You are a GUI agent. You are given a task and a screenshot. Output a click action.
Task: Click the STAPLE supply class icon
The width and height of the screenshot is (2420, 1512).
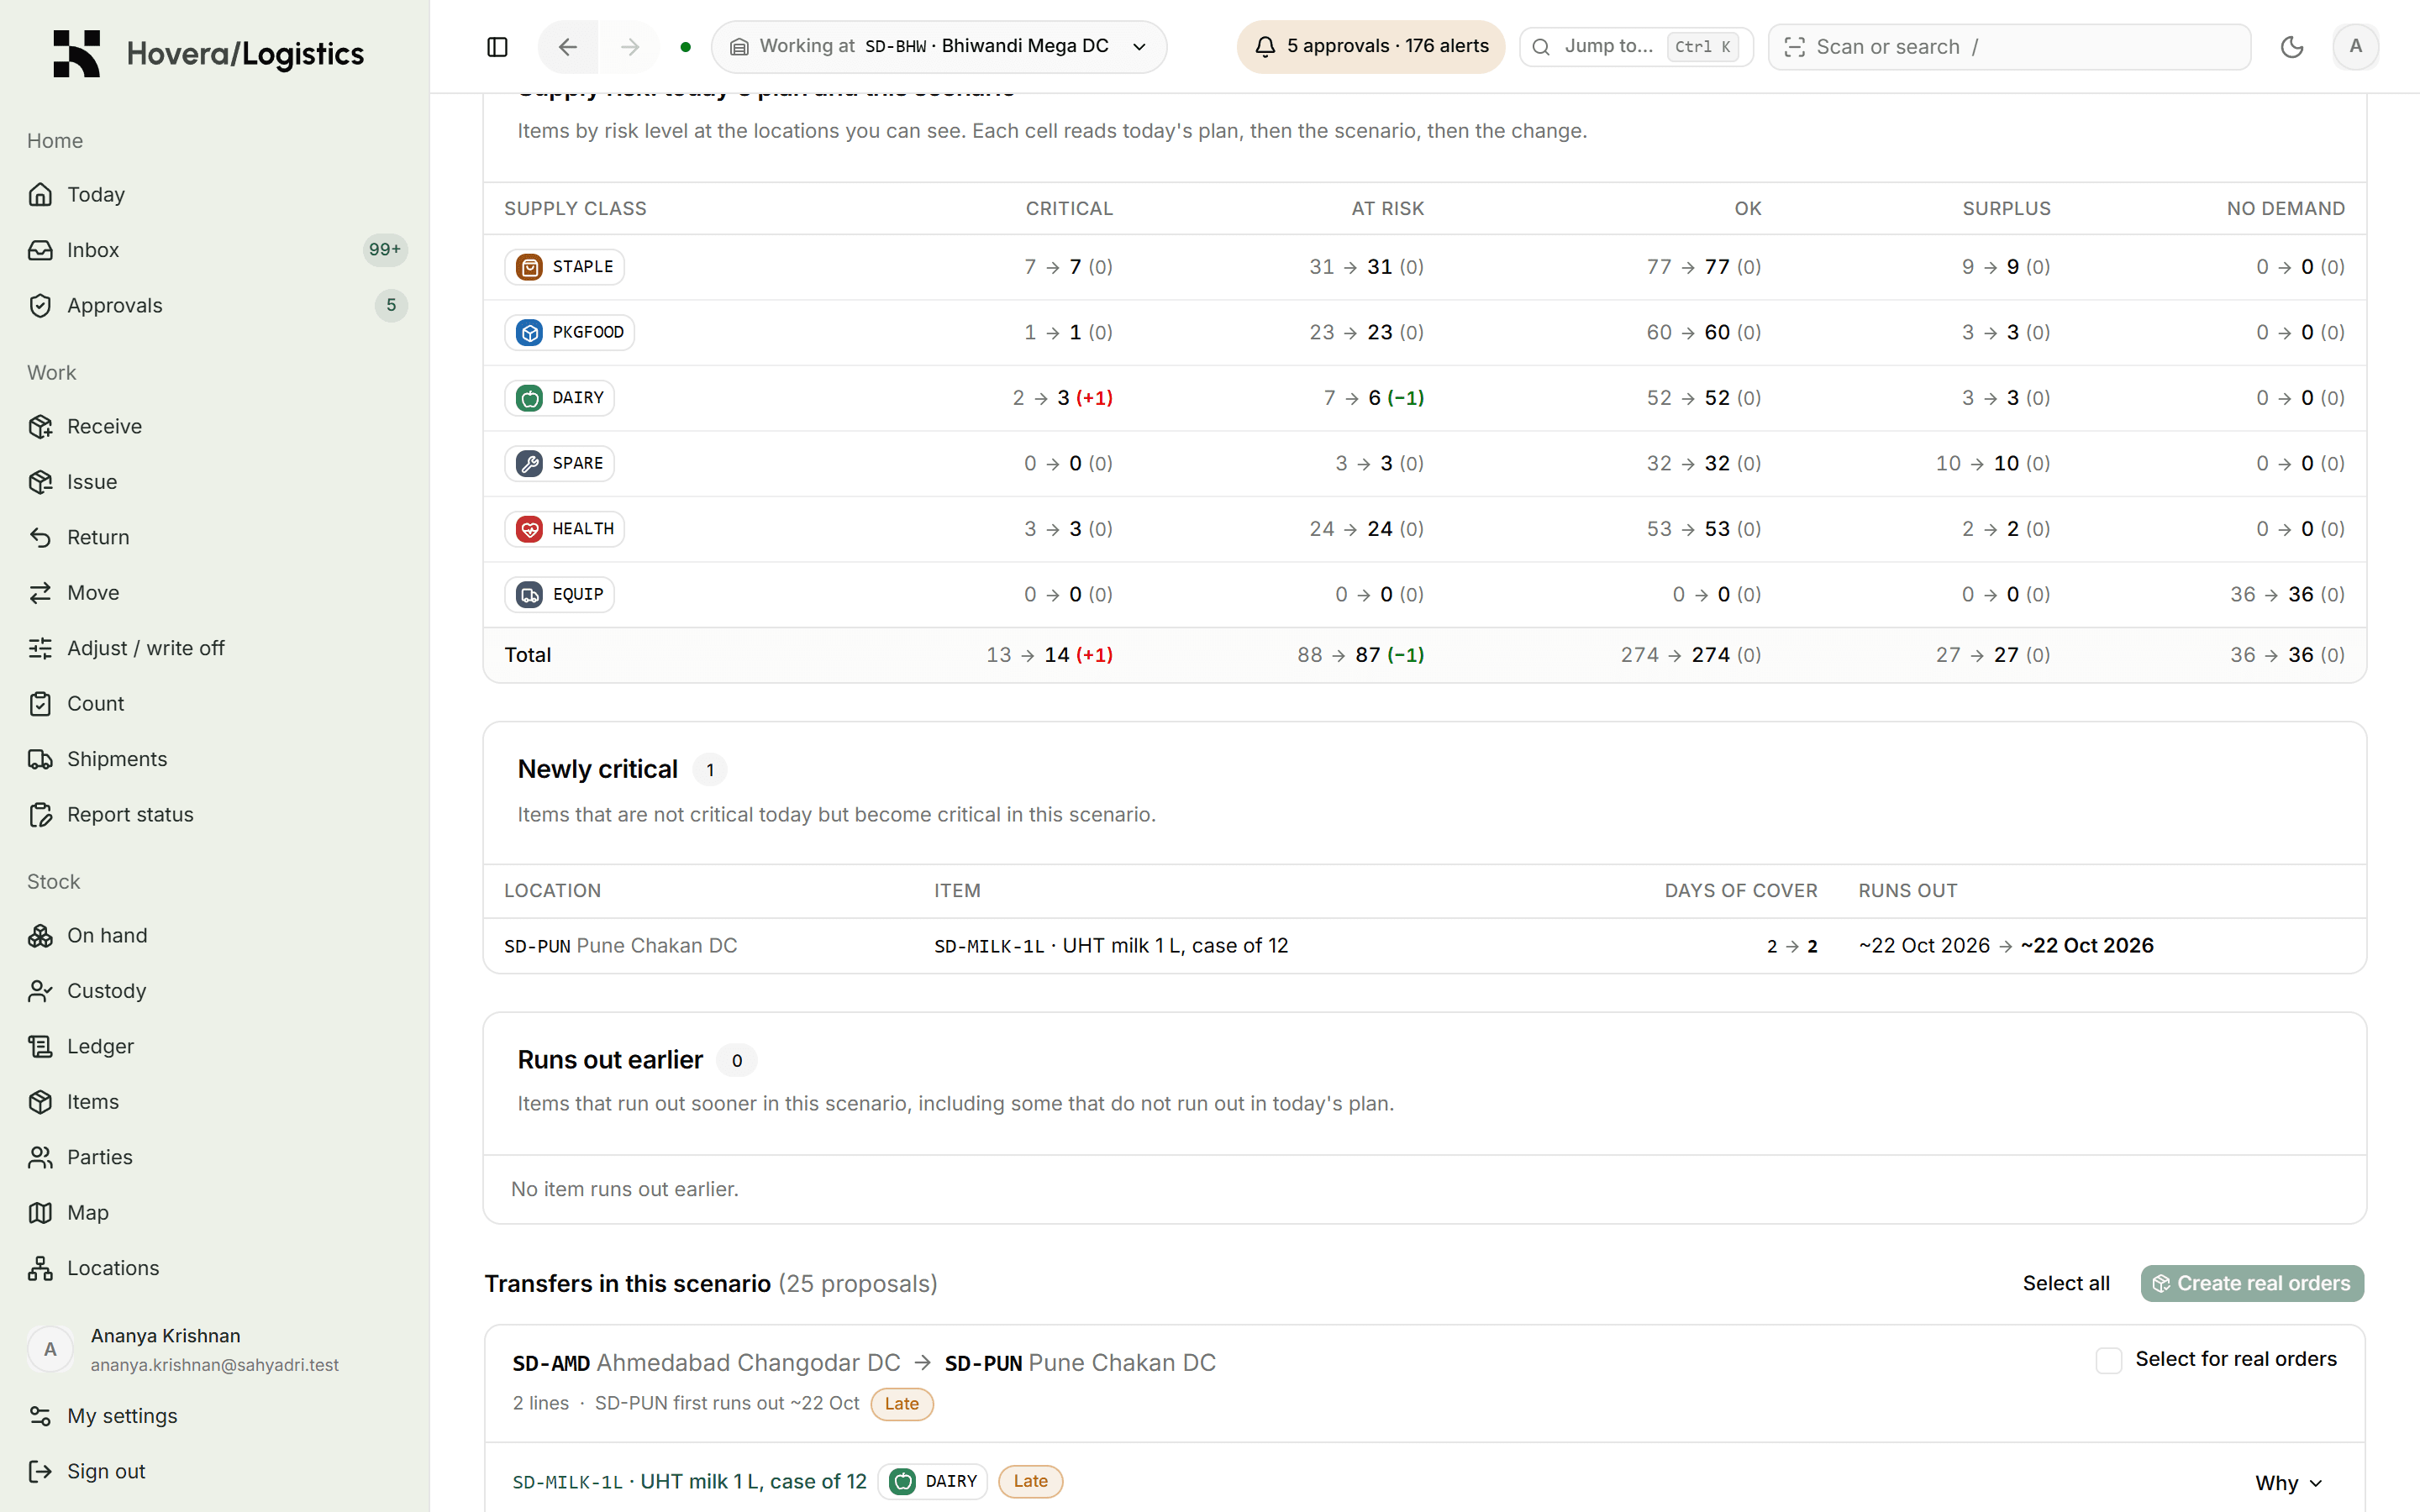click(x=529, y=267)
